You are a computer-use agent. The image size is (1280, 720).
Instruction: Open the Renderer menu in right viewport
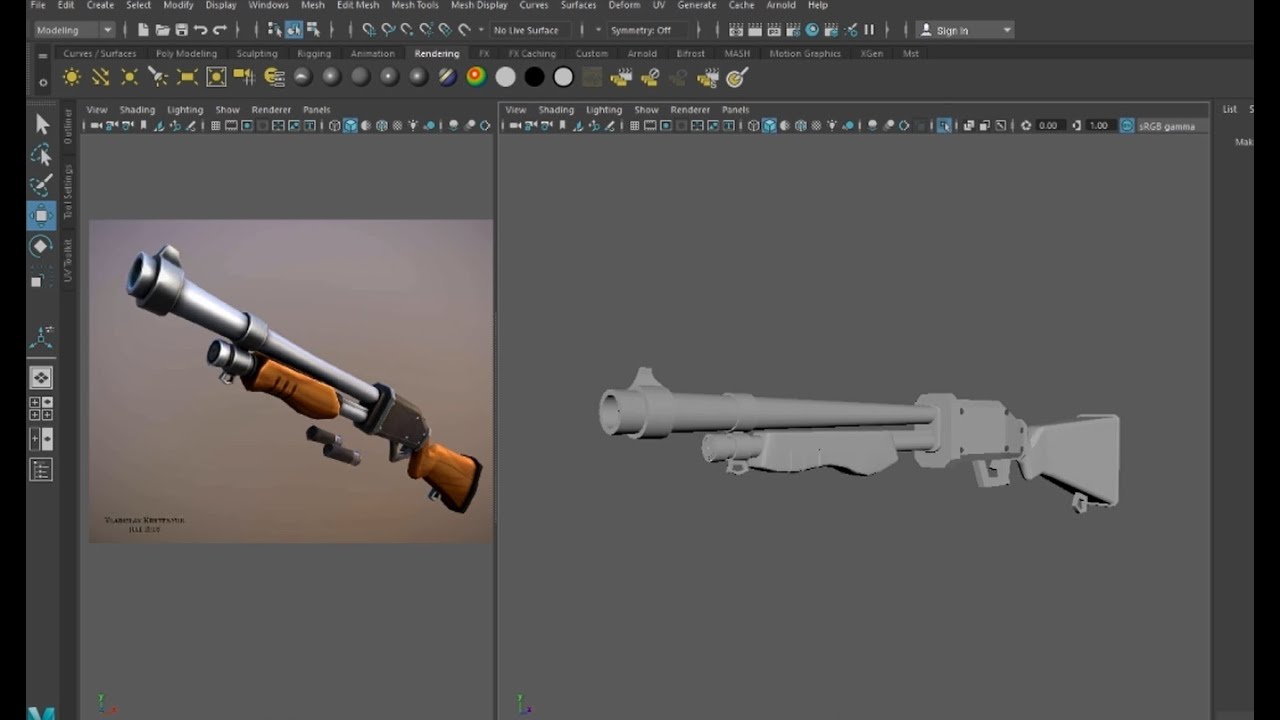point(690,110)
